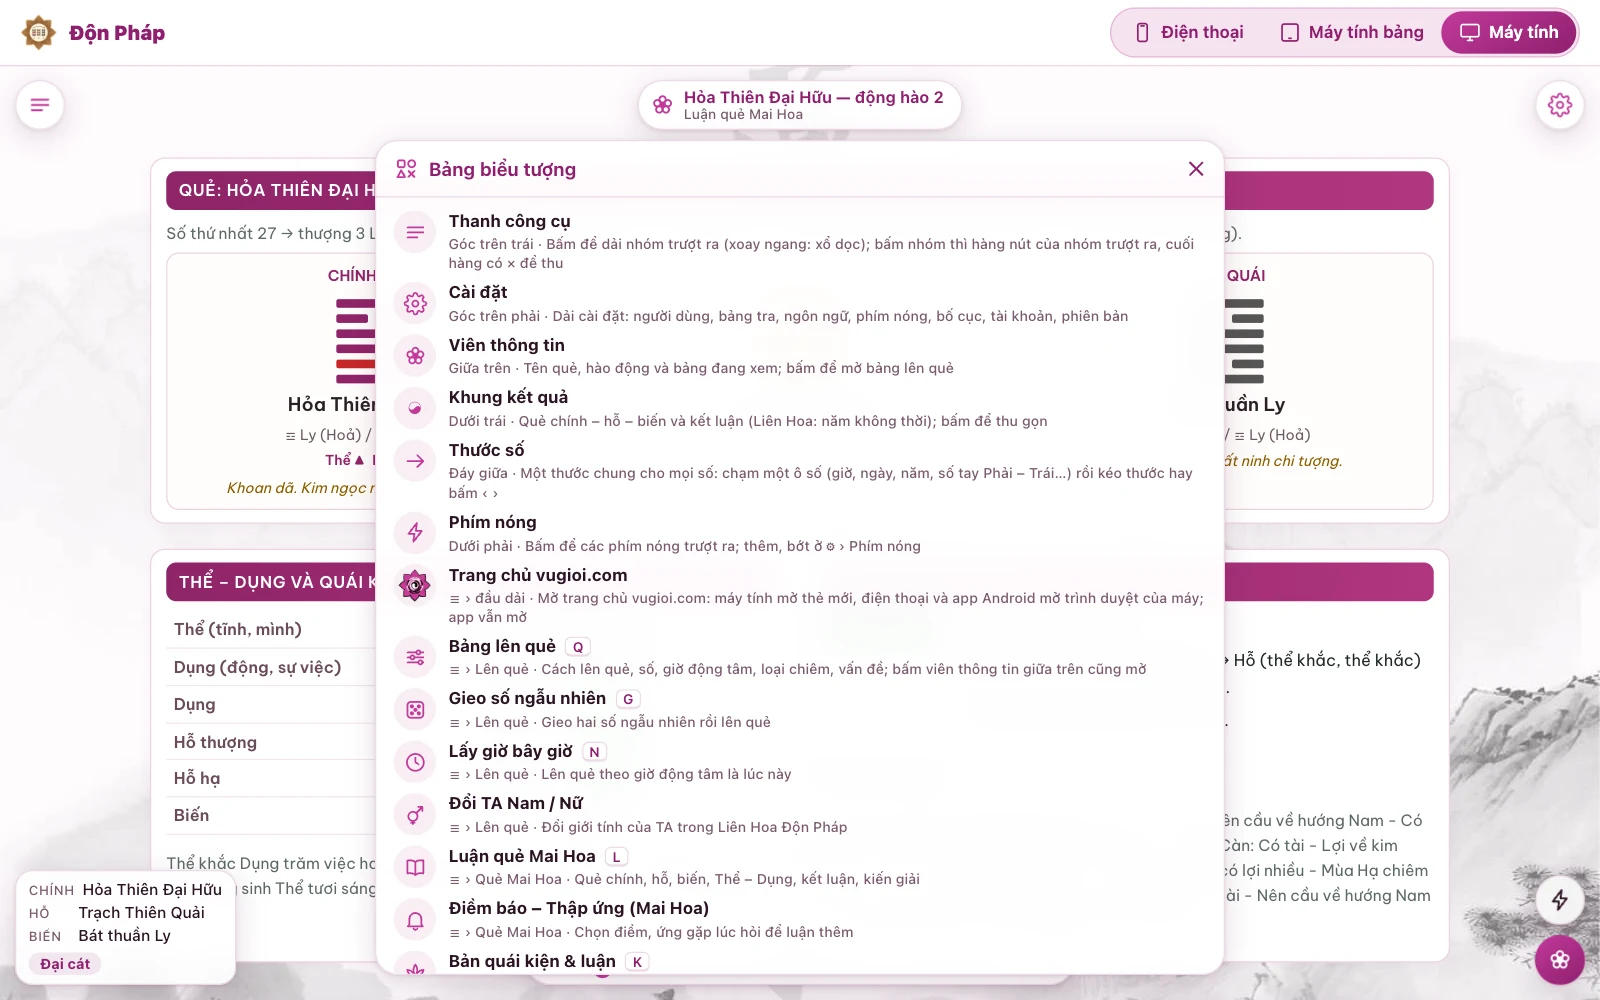Screen dimensions: 1600x1000
Task: Open the toolbar menu icon top left
Action: coord(40,105)
